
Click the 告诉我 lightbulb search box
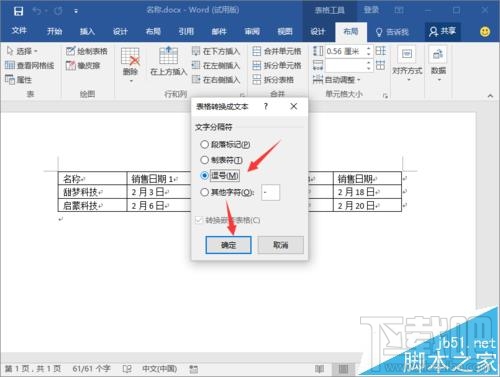(392, 32)
